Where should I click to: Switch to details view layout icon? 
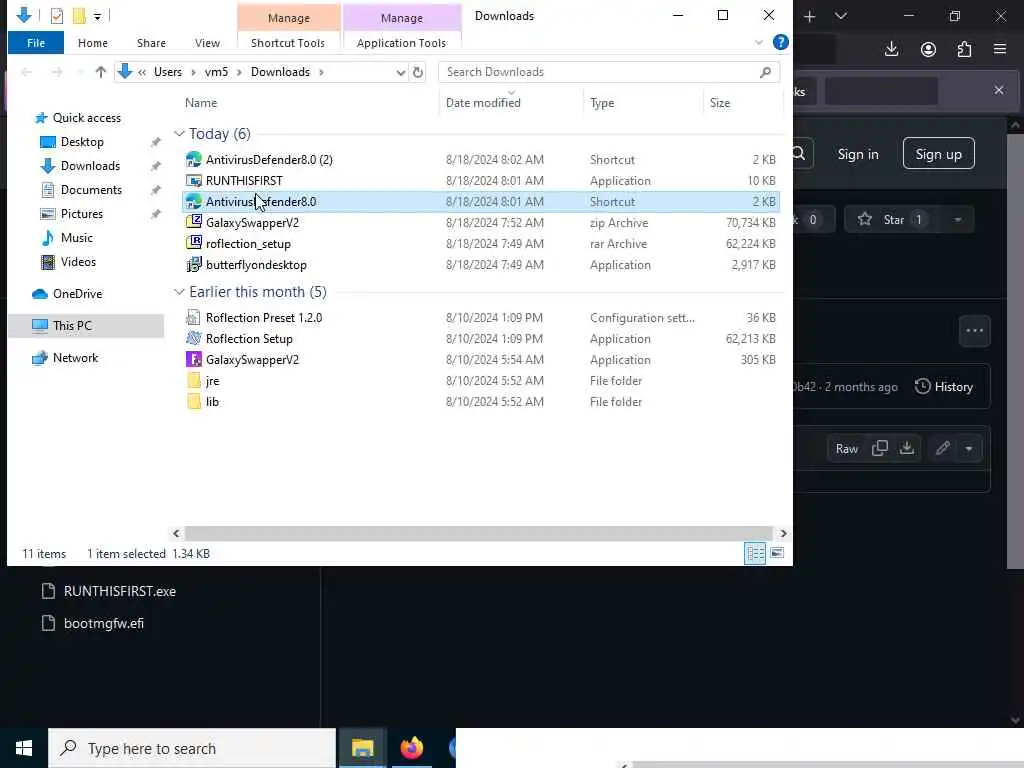[755, 553]
